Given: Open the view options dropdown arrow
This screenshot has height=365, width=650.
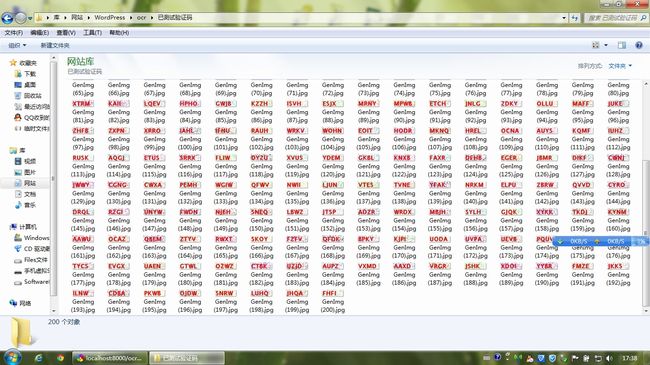Looking at the screenshot, I should click(x=606, y=45).
